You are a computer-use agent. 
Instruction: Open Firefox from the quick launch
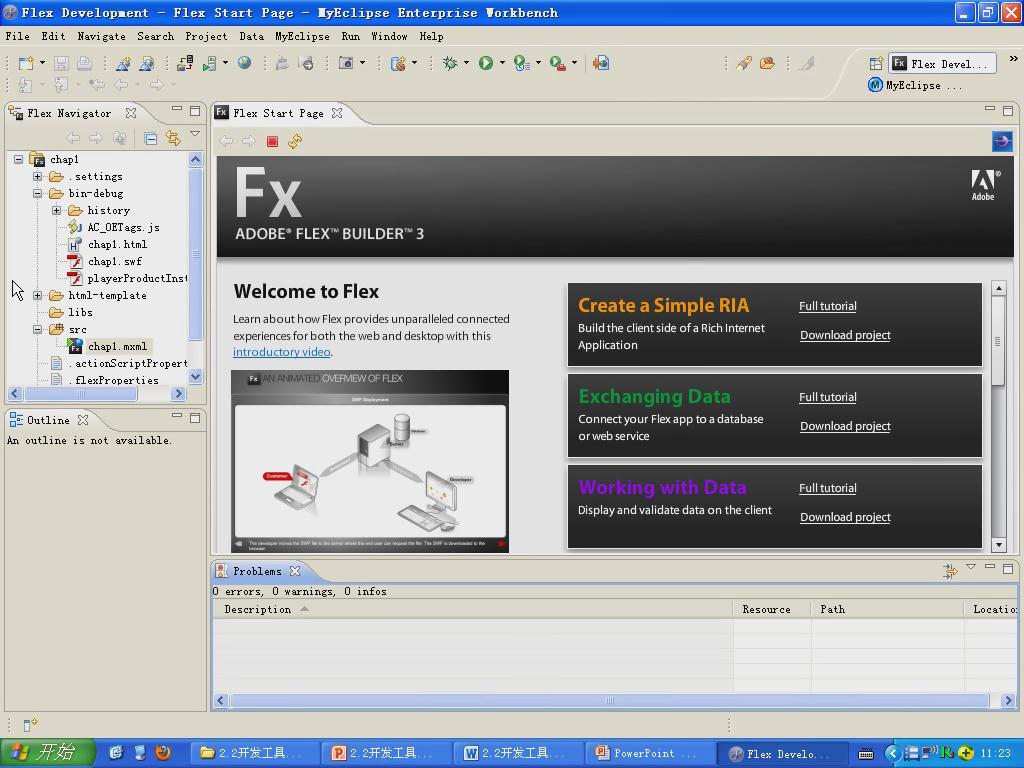click(x=163, y=753)
